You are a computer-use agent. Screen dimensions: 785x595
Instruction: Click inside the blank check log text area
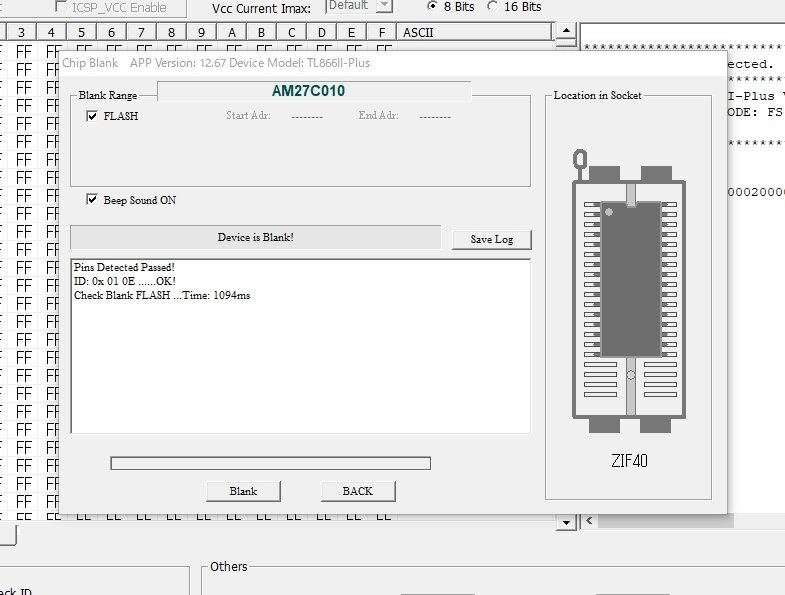(x=300, y=360)
